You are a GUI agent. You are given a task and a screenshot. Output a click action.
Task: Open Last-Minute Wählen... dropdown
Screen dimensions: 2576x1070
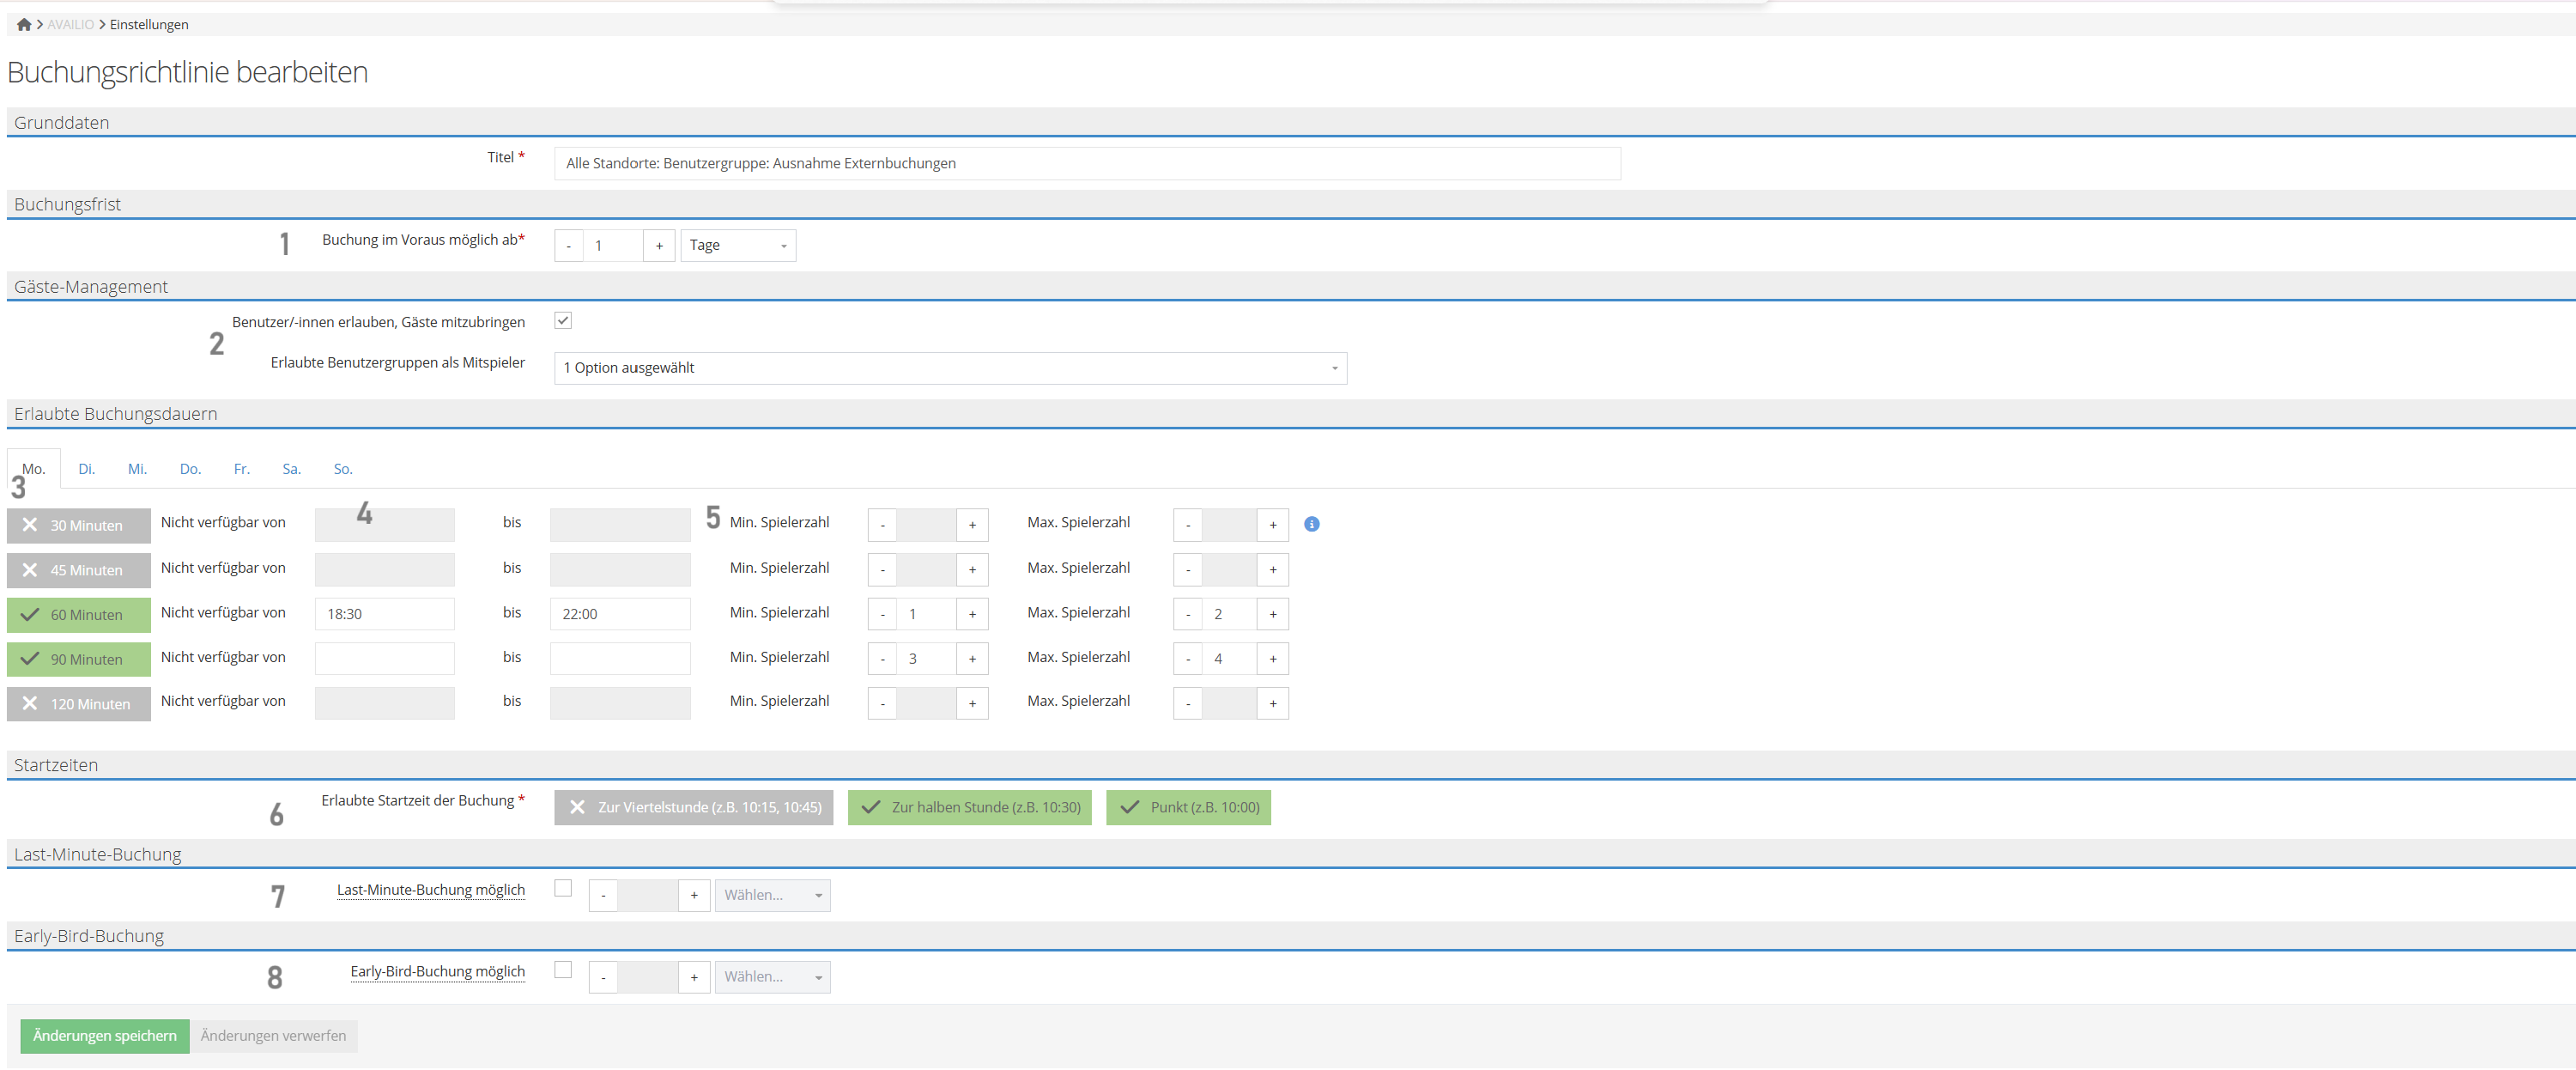pos(771,895)
